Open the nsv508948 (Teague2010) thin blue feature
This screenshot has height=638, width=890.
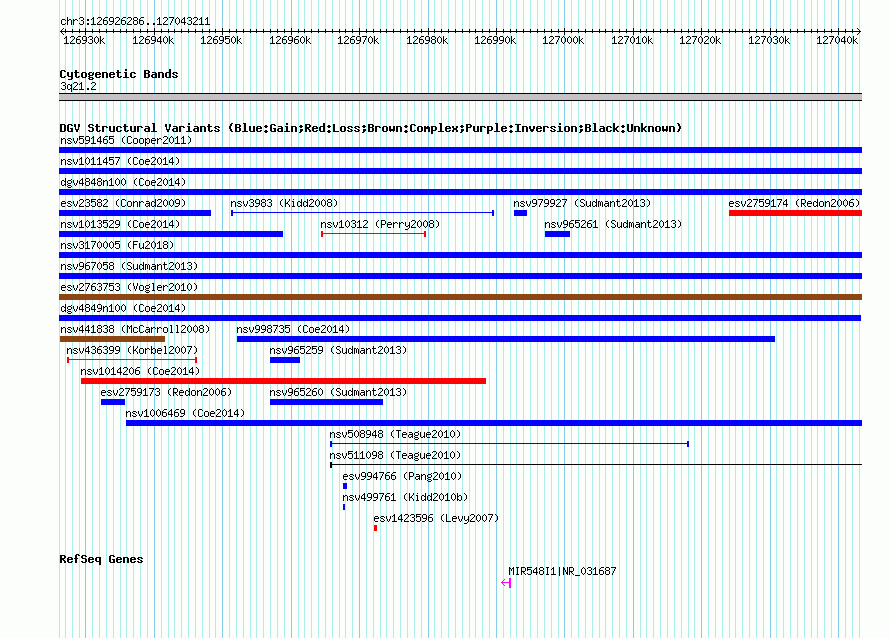pos(509,444)
